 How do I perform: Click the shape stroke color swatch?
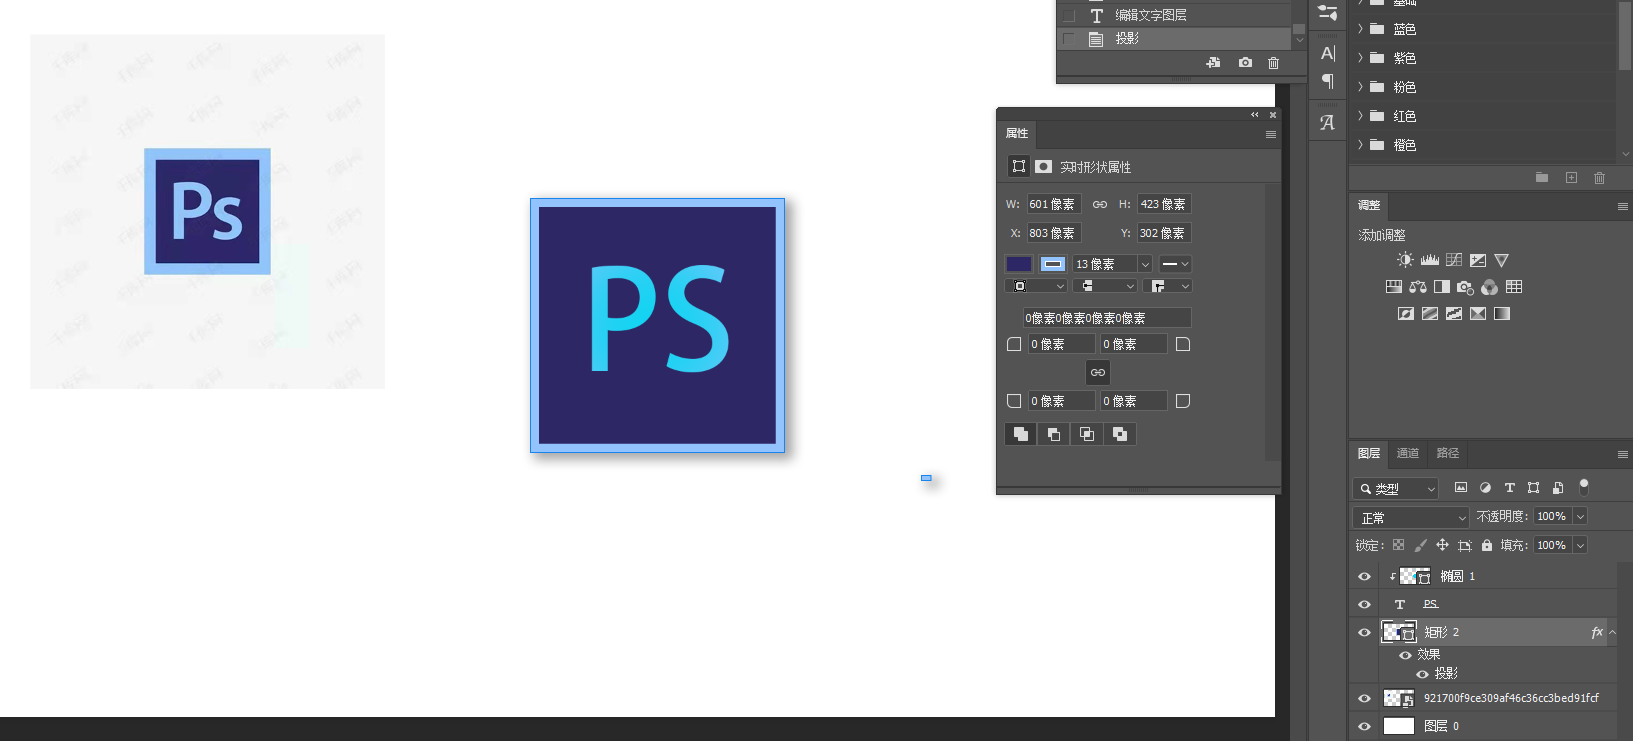pos(1053,264)
